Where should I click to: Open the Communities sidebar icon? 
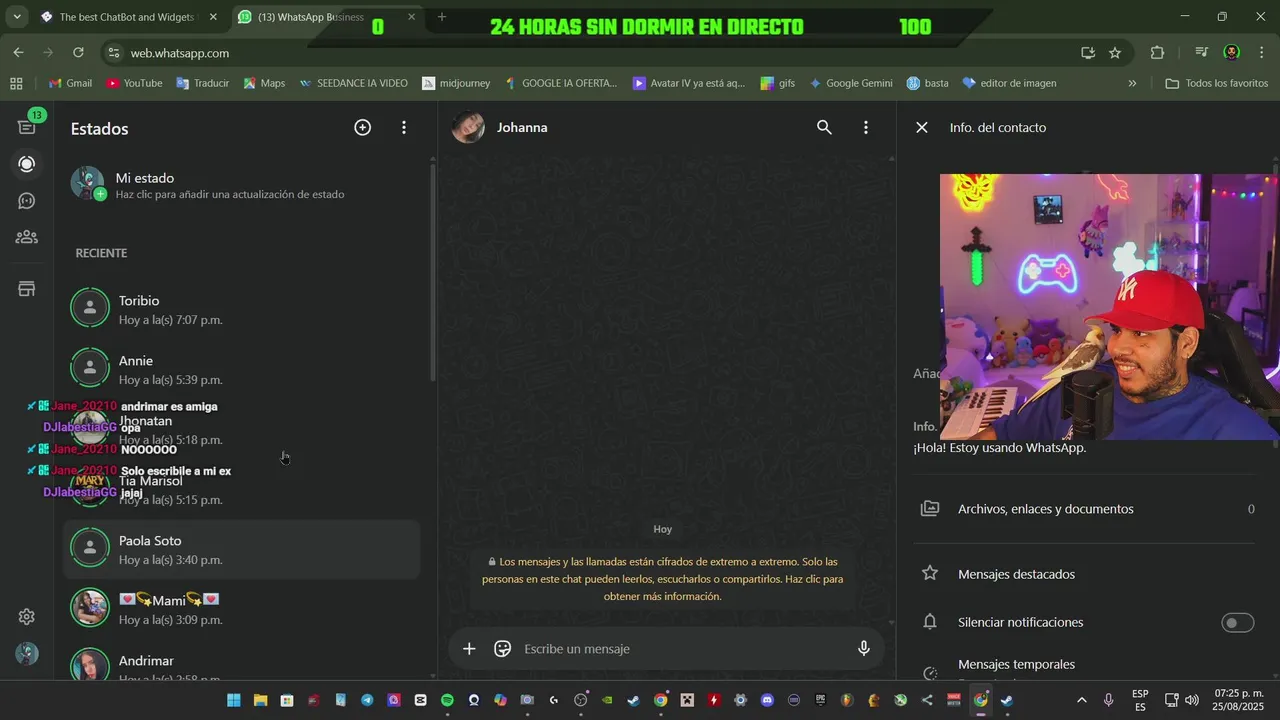coord(27,237)
